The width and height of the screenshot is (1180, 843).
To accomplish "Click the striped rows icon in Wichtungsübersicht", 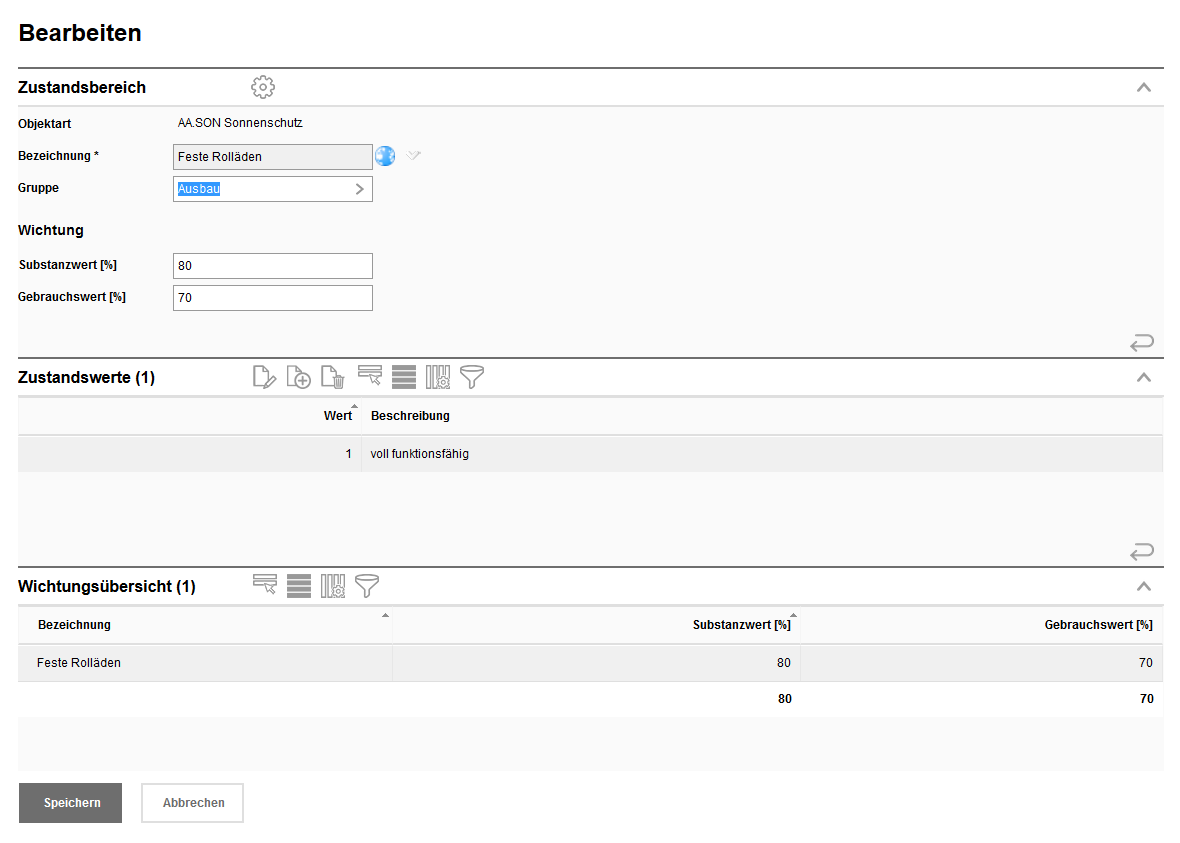I will [299, 586].
